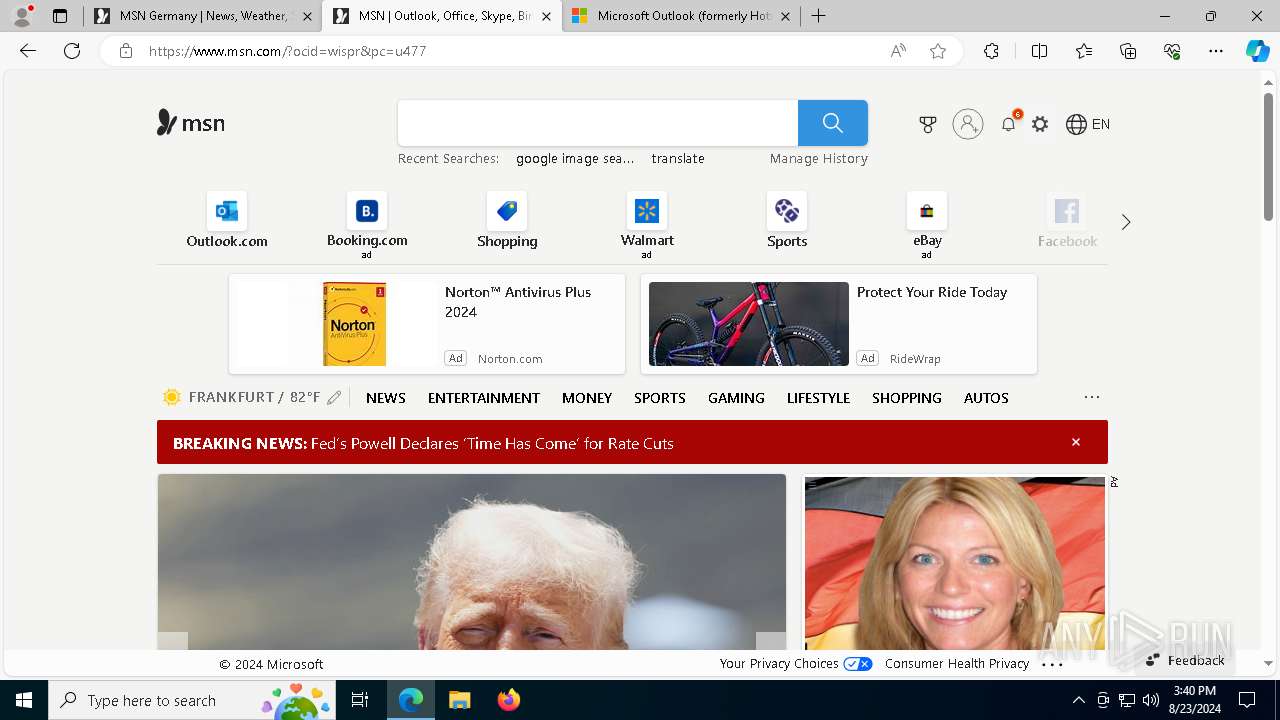This screenshot has width=1280, height=720.
Task: Expand more categories ellipsis
Action: (1092, 397)
